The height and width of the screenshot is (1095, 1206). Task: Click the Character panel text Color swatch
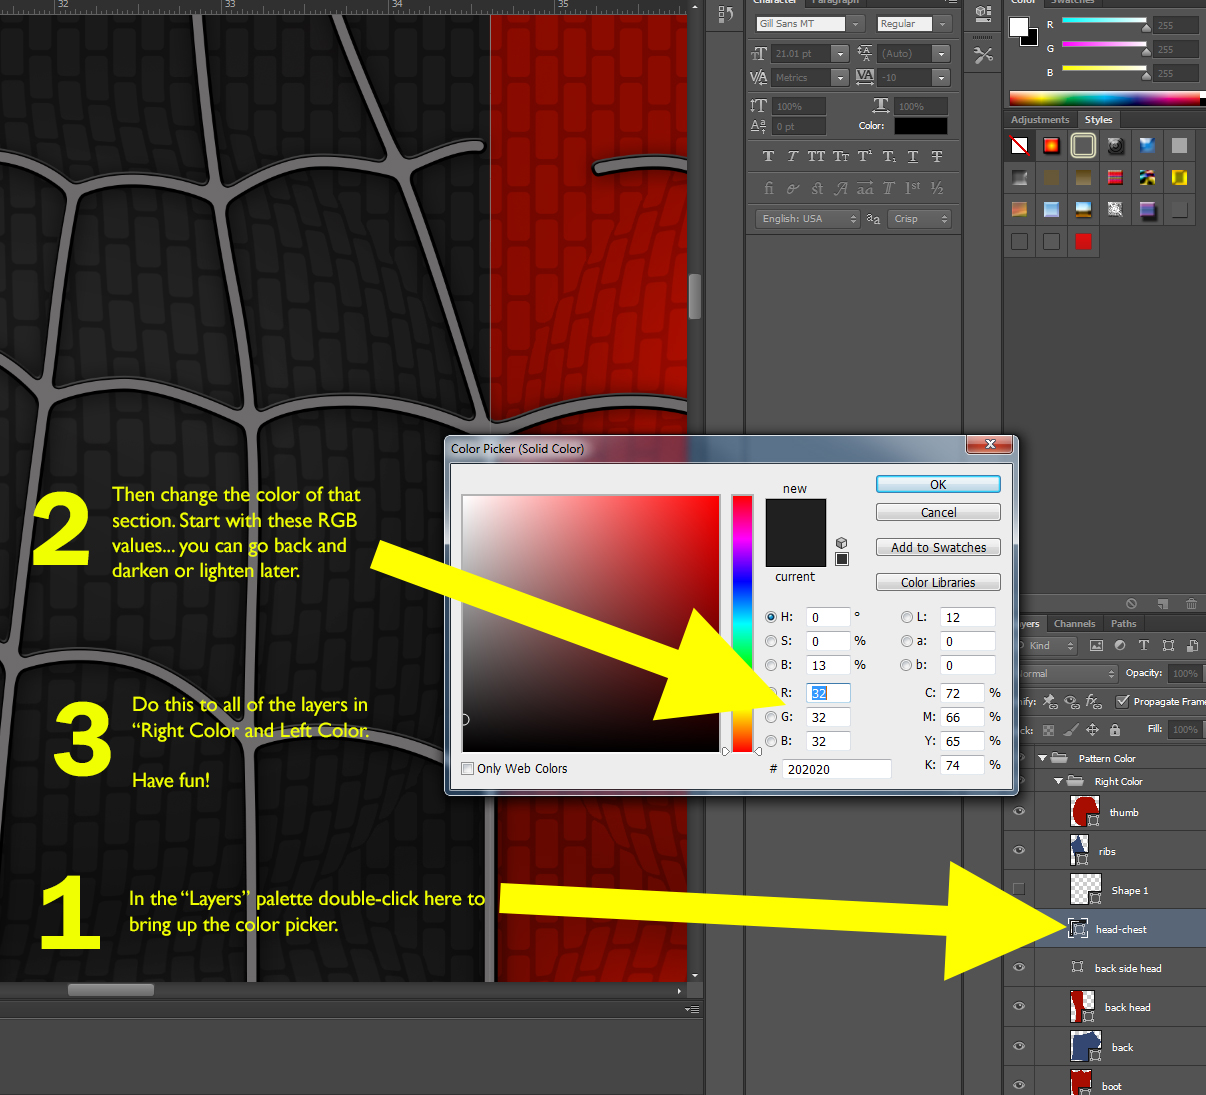920,126
